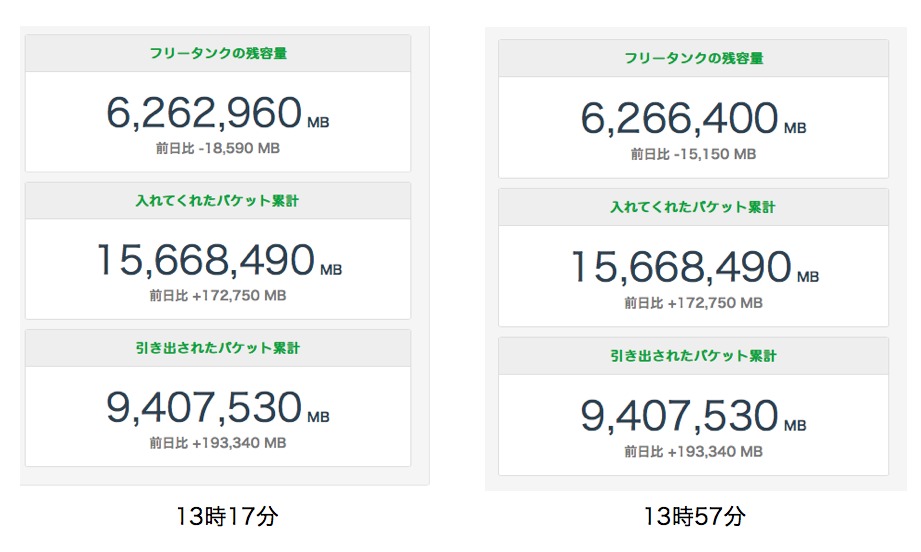921x552 pixels.
Task: Select 前日比 +193,340 MB in right panel
Action: [693, 451]
